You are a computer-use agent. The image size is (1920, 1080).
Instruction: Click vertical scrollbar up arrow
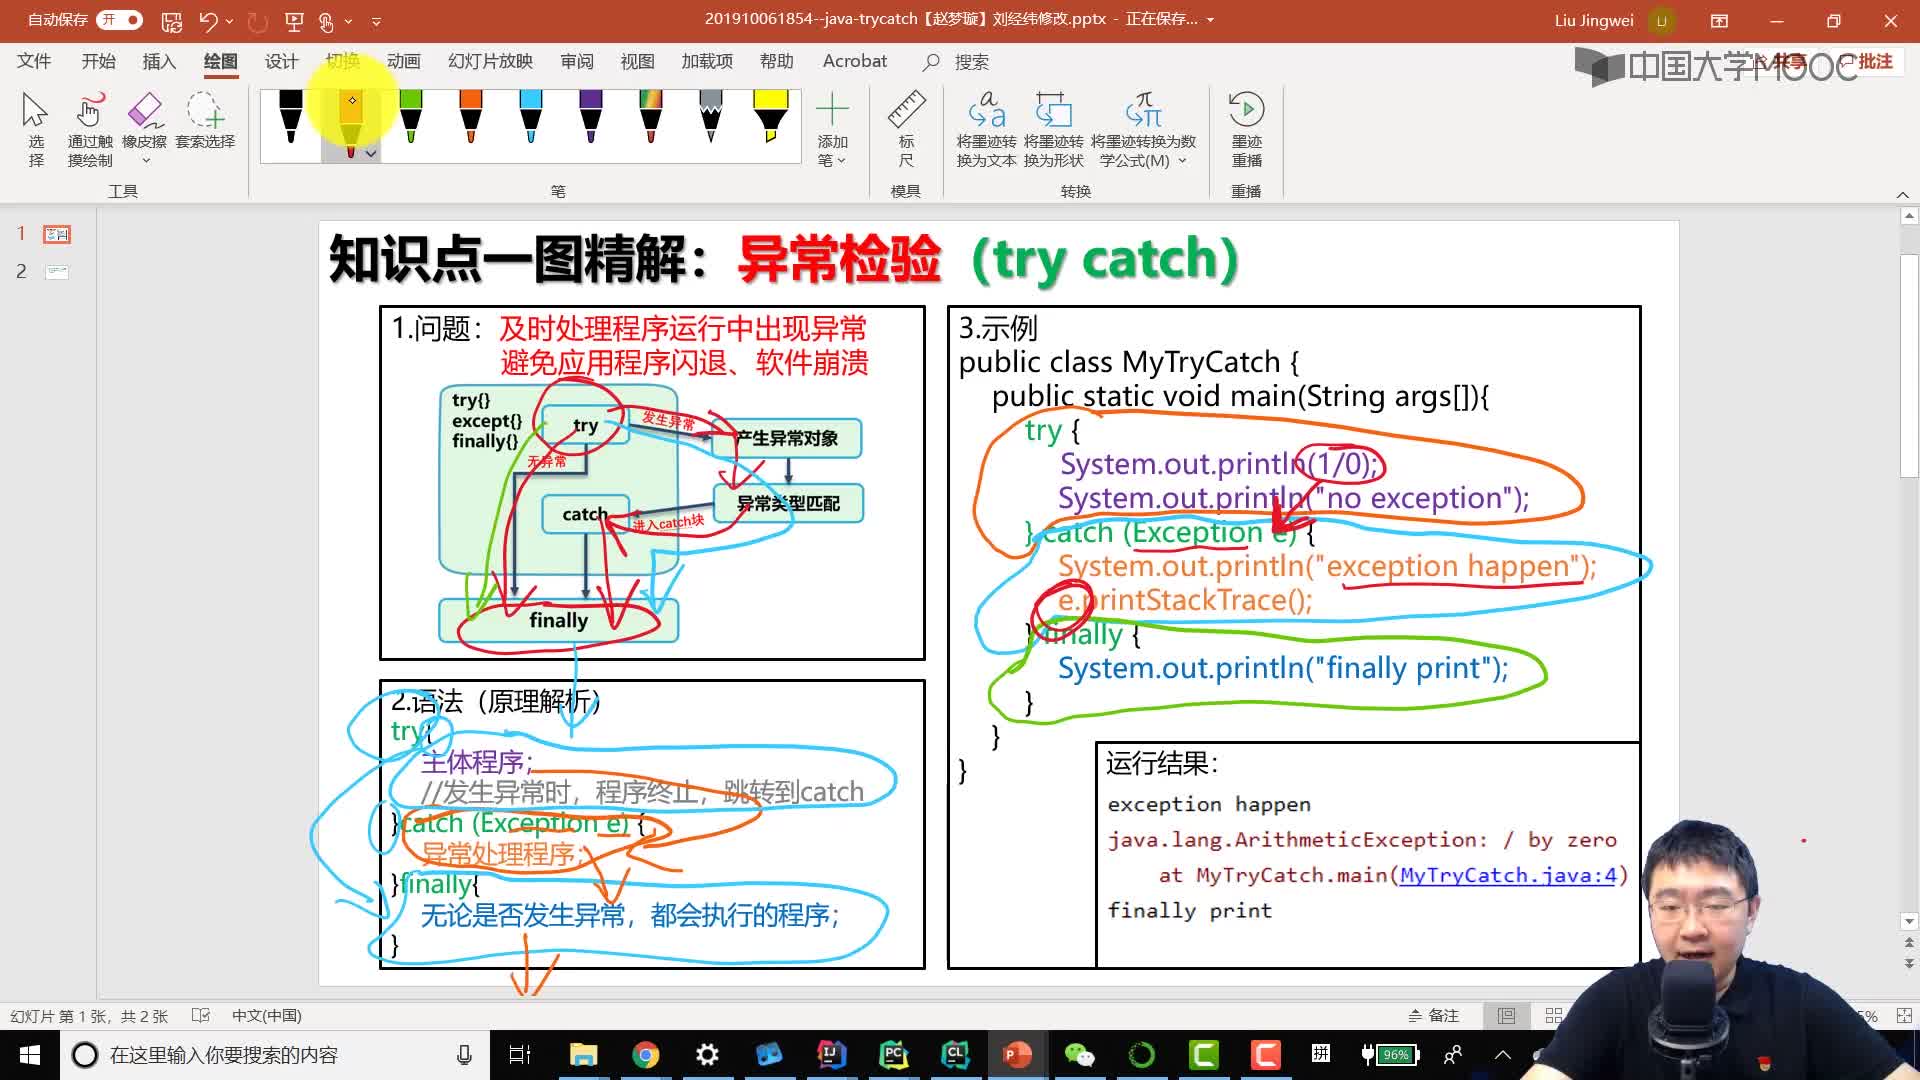click(1909, 215)
